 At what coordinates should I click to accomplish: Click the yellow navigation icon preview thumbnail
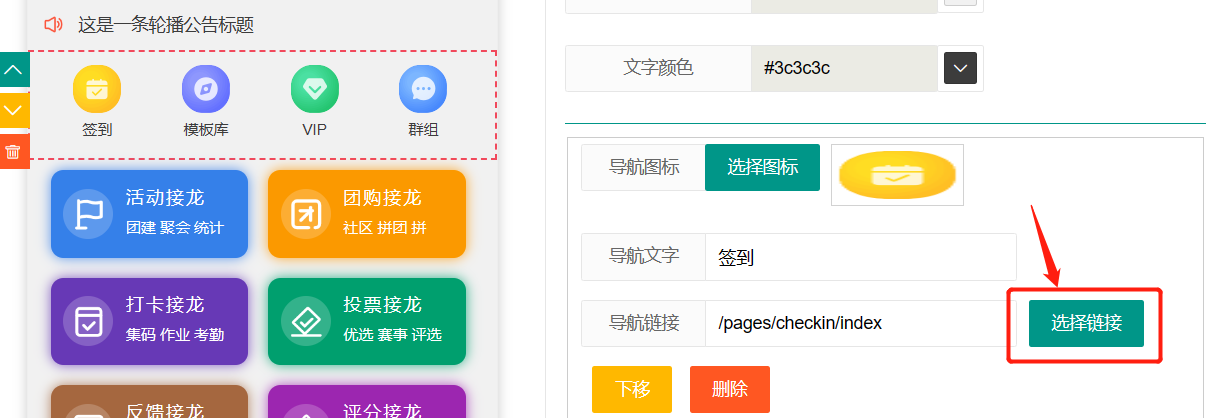pyautogui.click(x=897, y=175)
